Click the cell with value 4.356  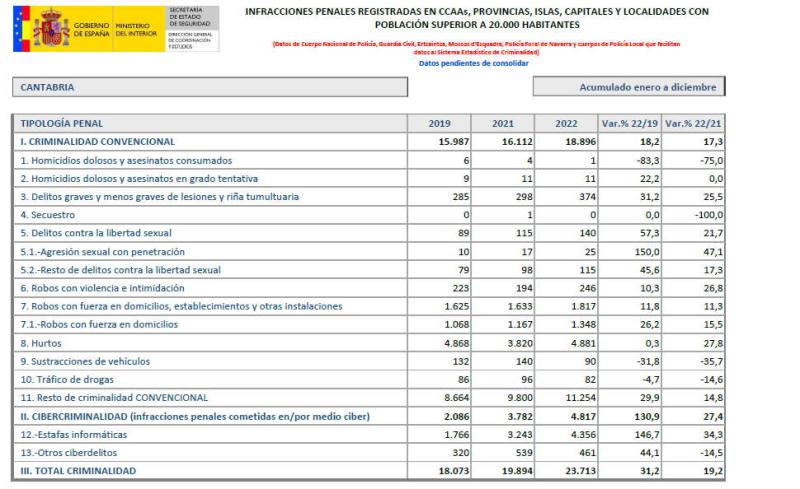coord(566,435)
